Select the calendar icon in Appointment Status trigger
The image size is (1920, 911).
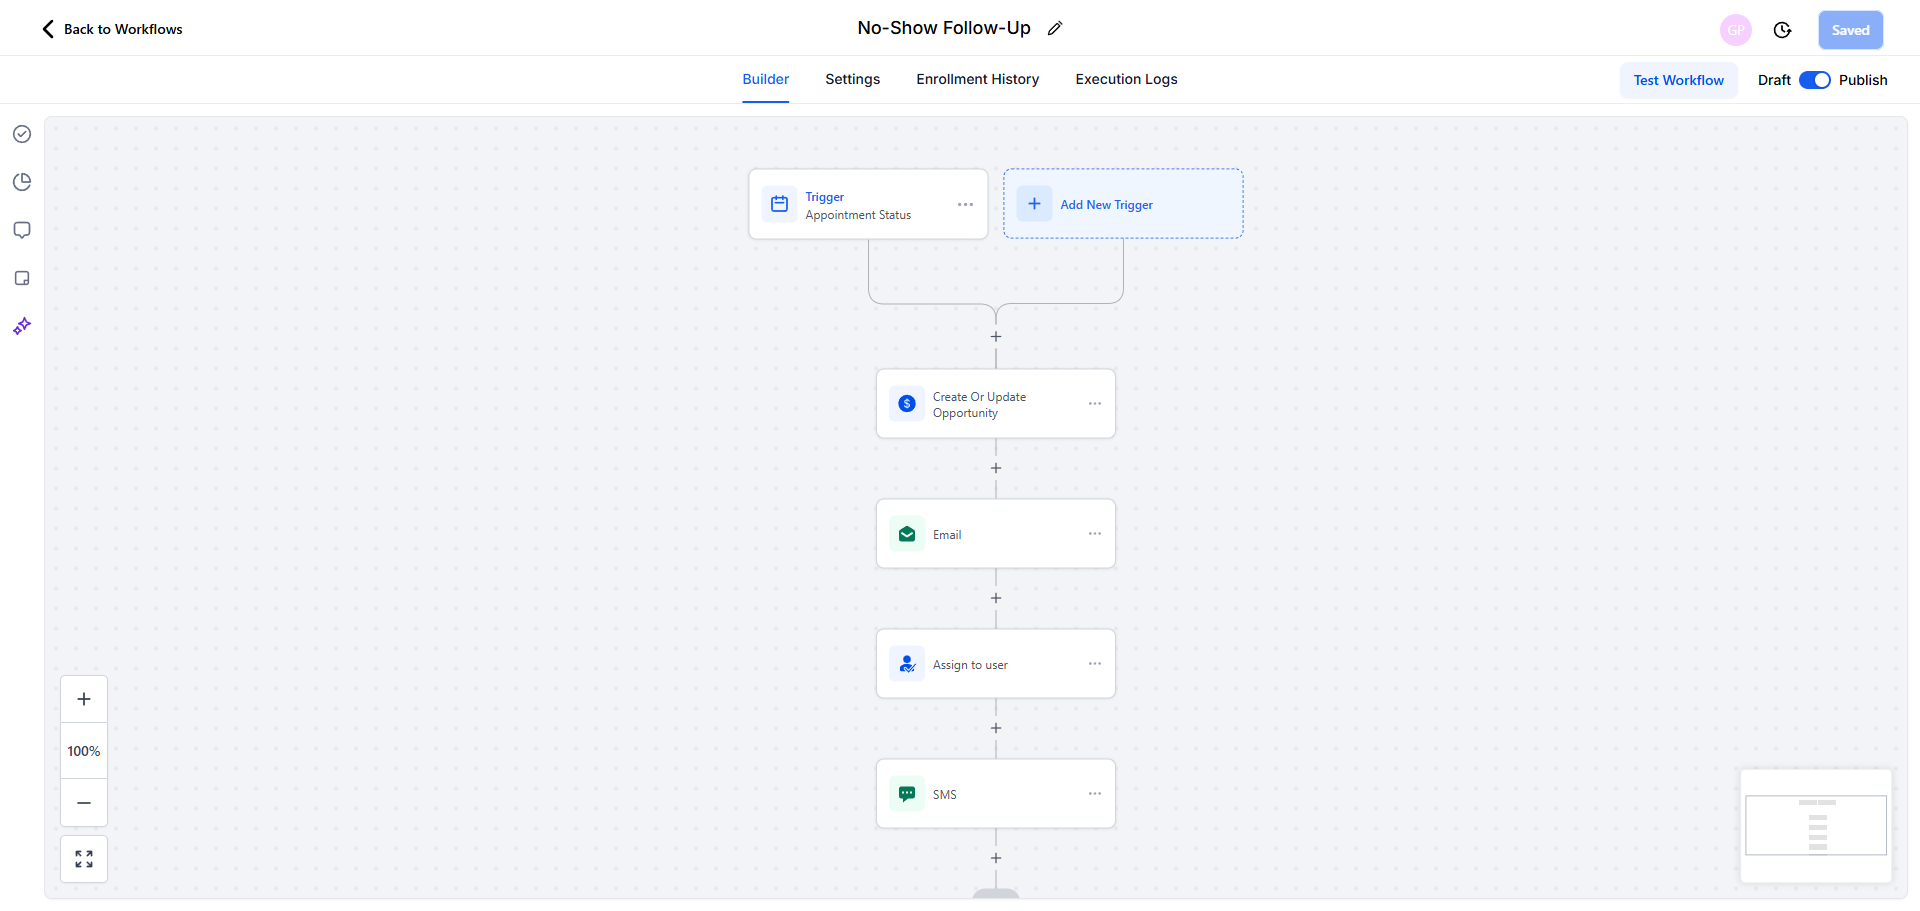780,204
